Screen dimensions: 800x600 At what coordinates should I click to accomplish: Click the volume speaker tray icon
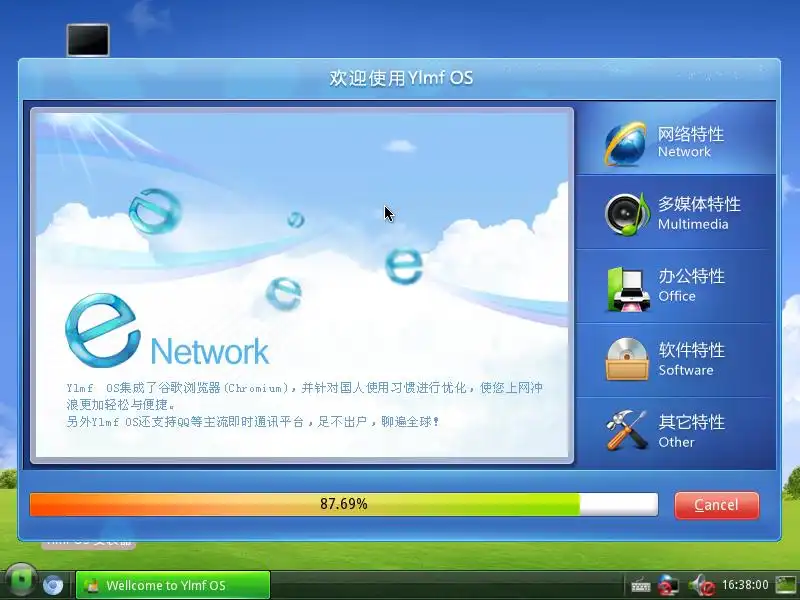point(701,585)
